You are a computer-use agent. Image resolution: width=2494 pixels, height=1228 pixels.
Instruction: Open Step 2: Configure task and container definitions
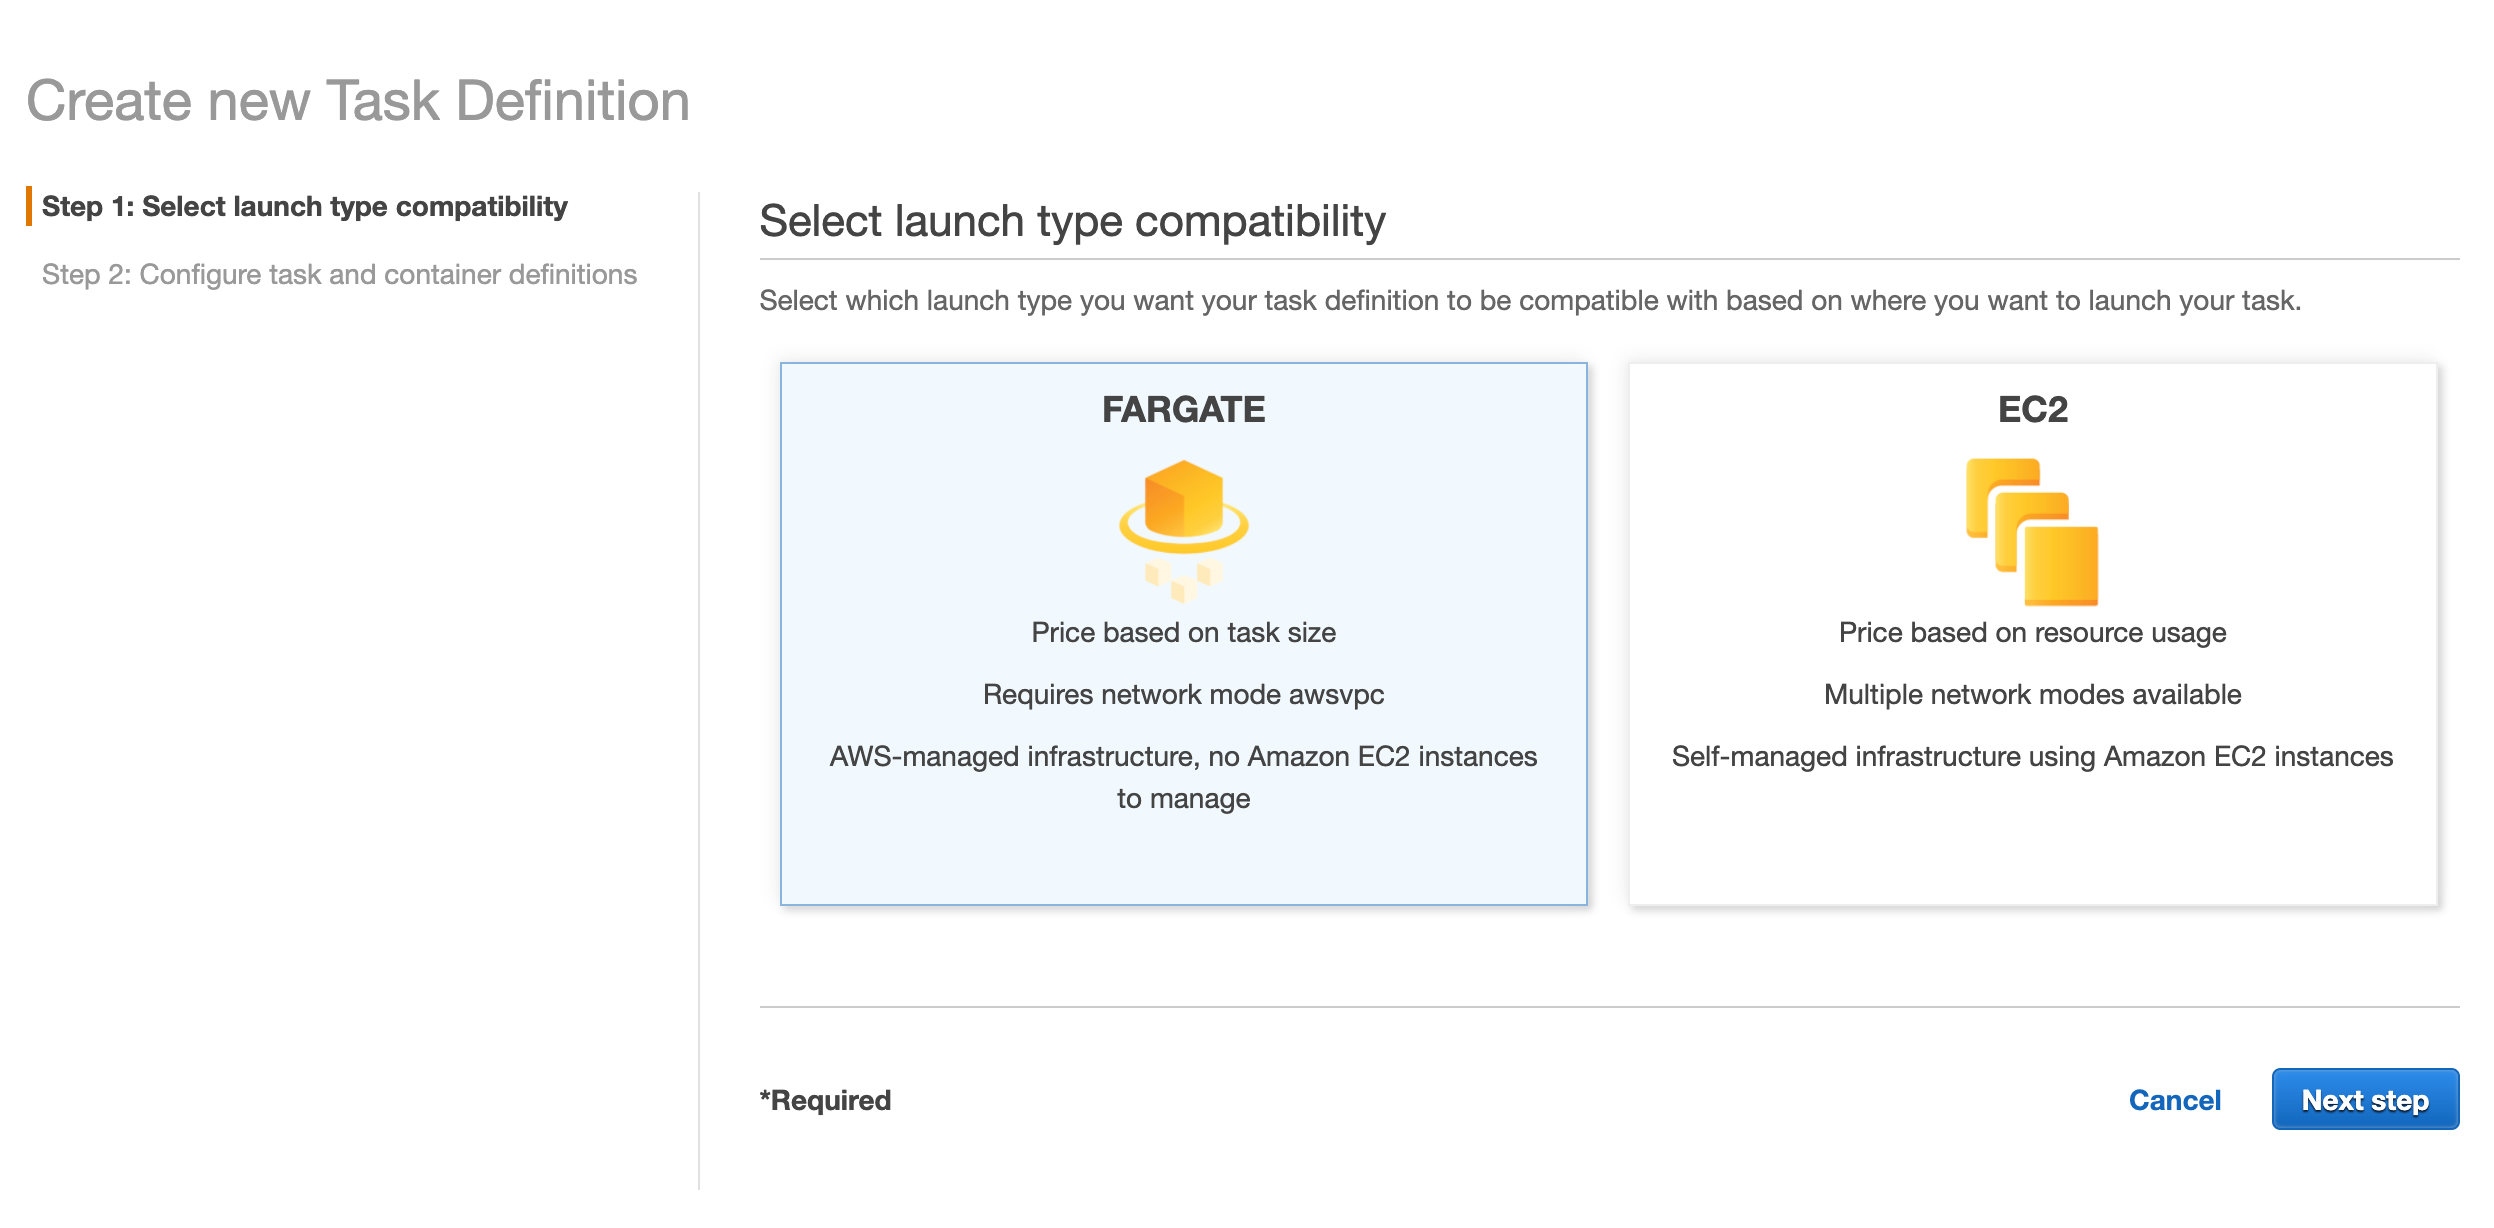pyautogui.click(x=339, y=274)
